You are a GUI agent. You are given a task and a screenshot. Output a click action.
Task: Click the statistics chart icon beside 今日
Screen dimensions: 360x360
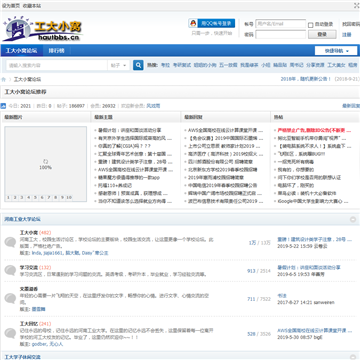click(x=3, y=106)
